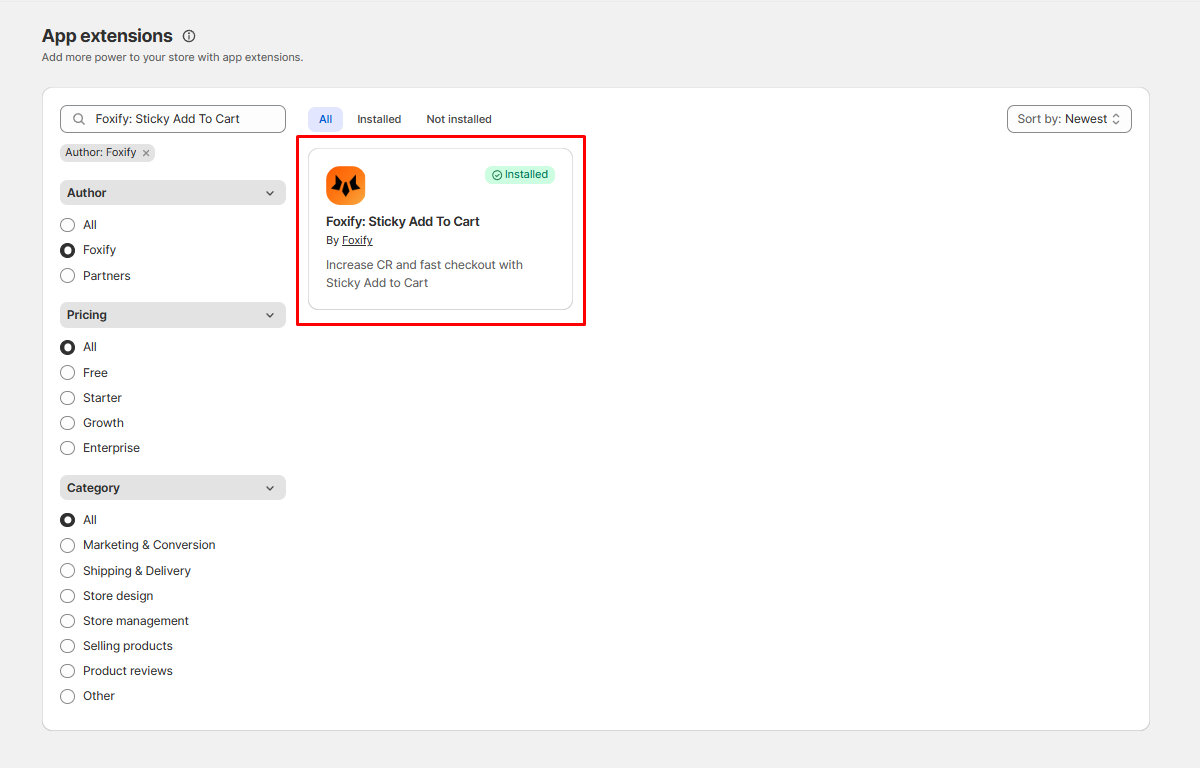
Task: Switch to the Not installed tab
Action: click(458, 119)
